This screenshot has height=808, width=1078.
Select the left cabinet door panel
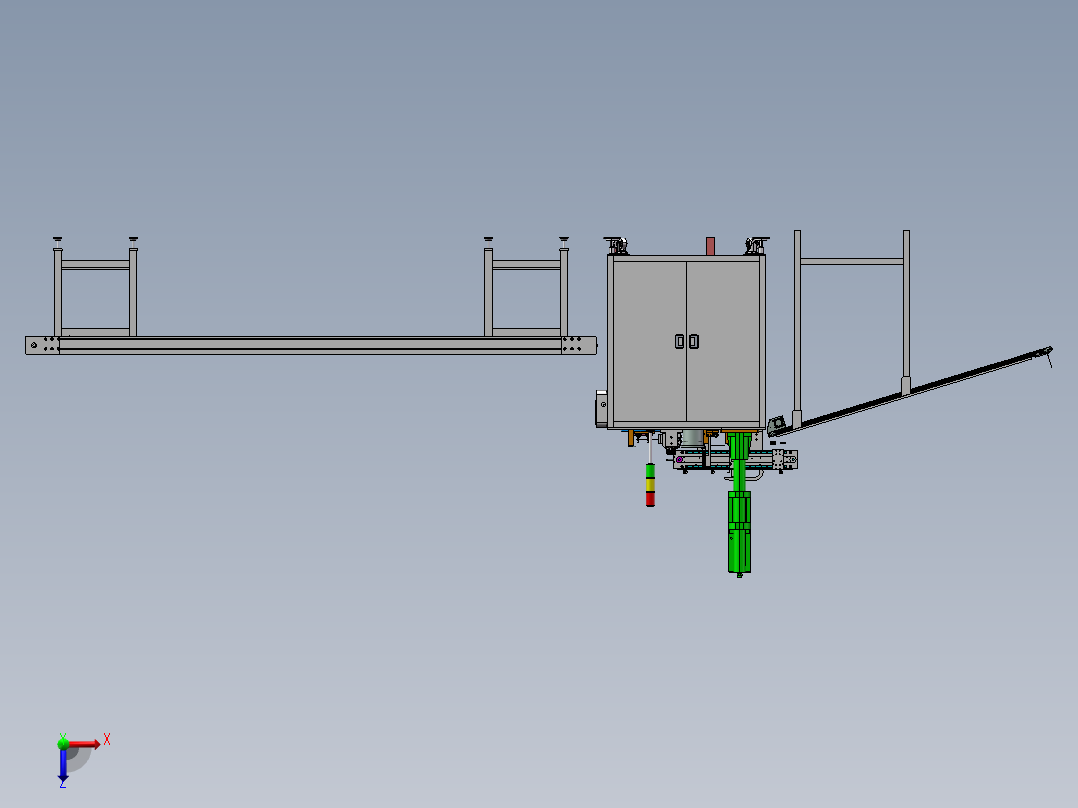649,341
